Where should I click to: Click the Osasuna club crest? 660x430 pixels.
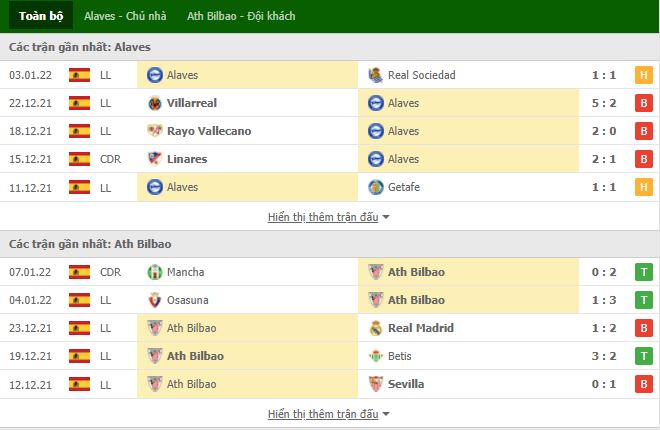click(x=154, y=300)
